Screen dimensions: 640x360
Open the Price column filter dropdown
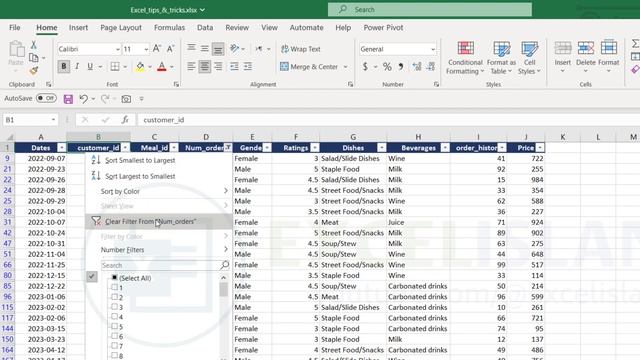pos(540,148)
